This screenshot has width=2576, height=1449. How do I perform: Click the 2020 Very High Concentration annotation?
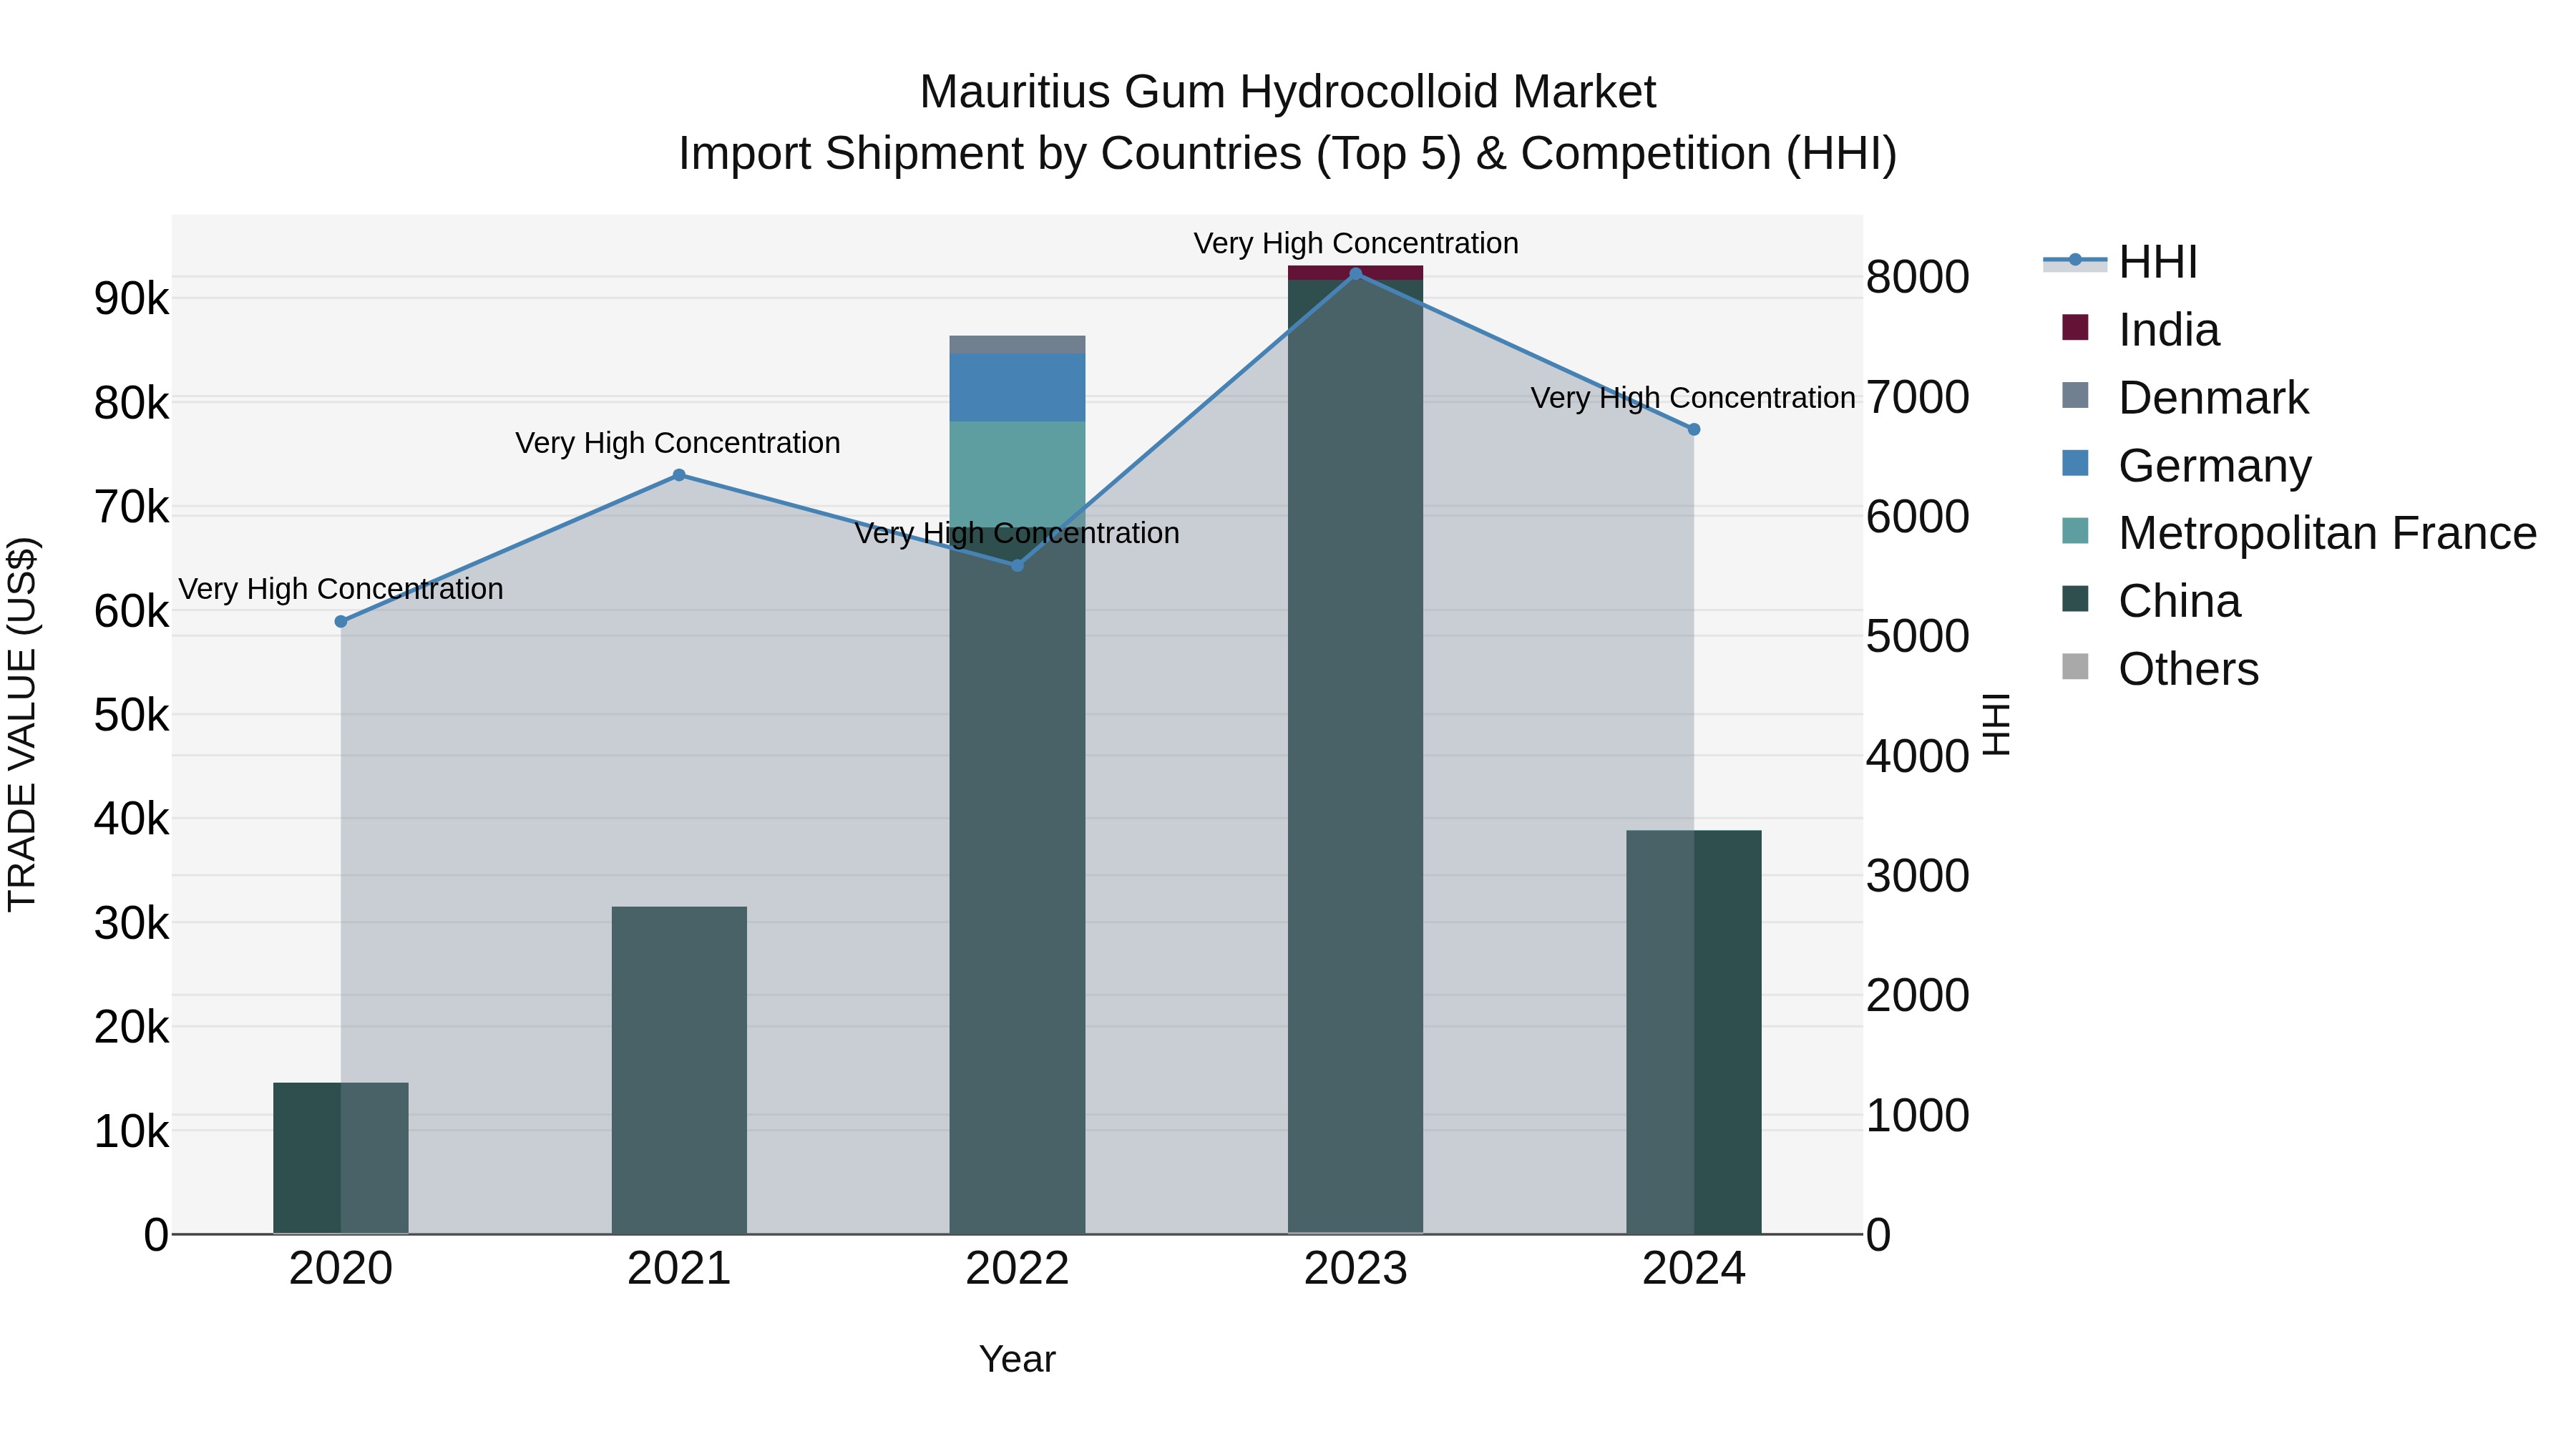(341, 589)
